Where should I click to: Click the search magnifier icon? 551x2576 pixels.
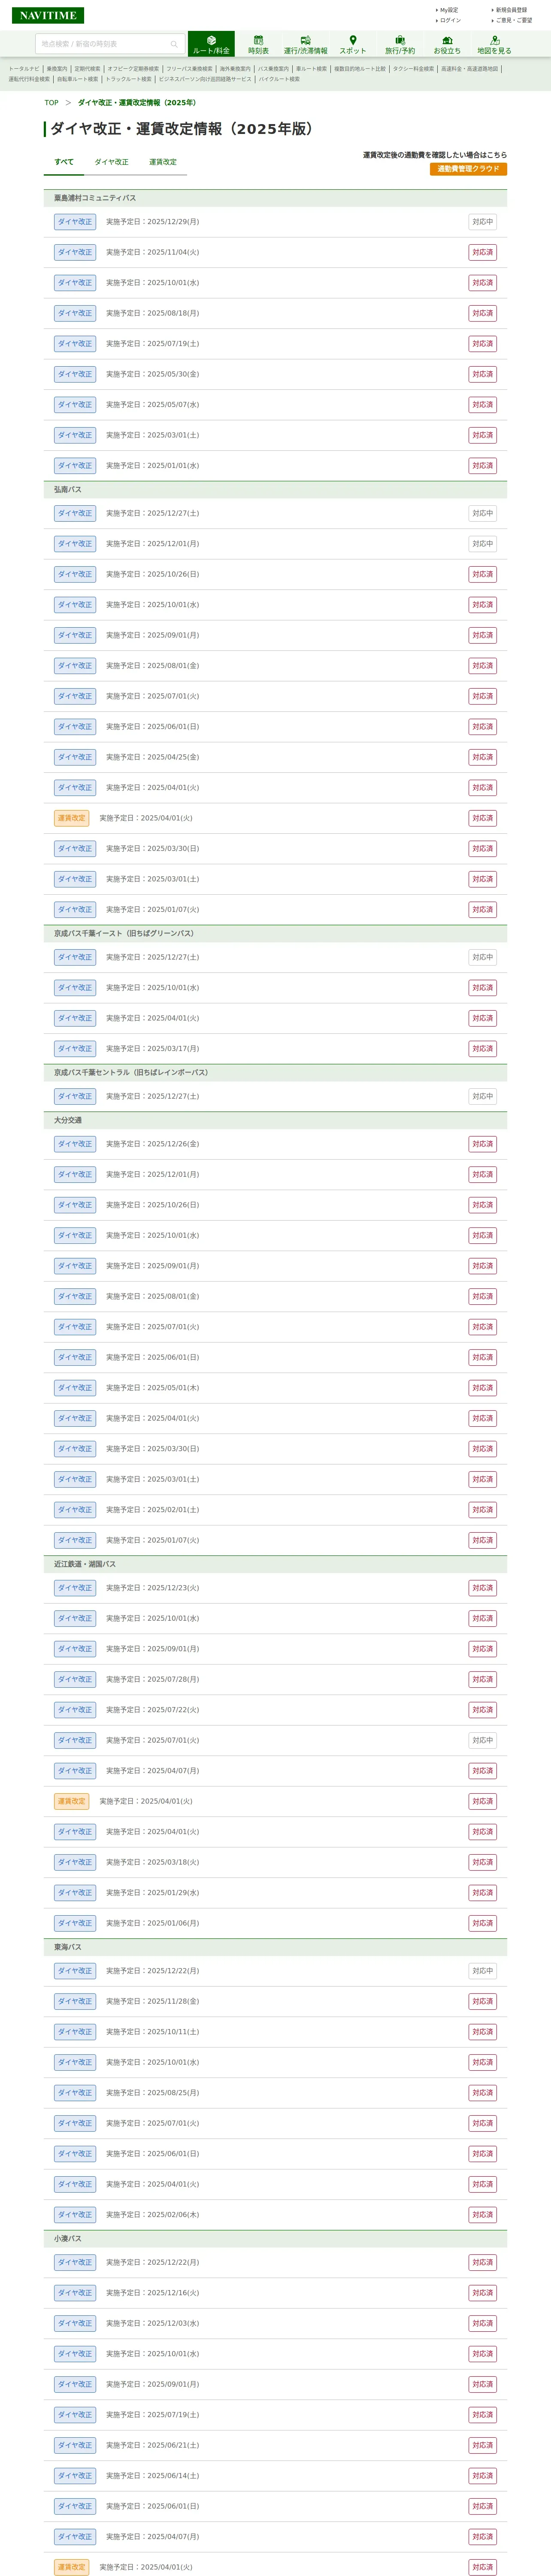[x=174, y=44]
